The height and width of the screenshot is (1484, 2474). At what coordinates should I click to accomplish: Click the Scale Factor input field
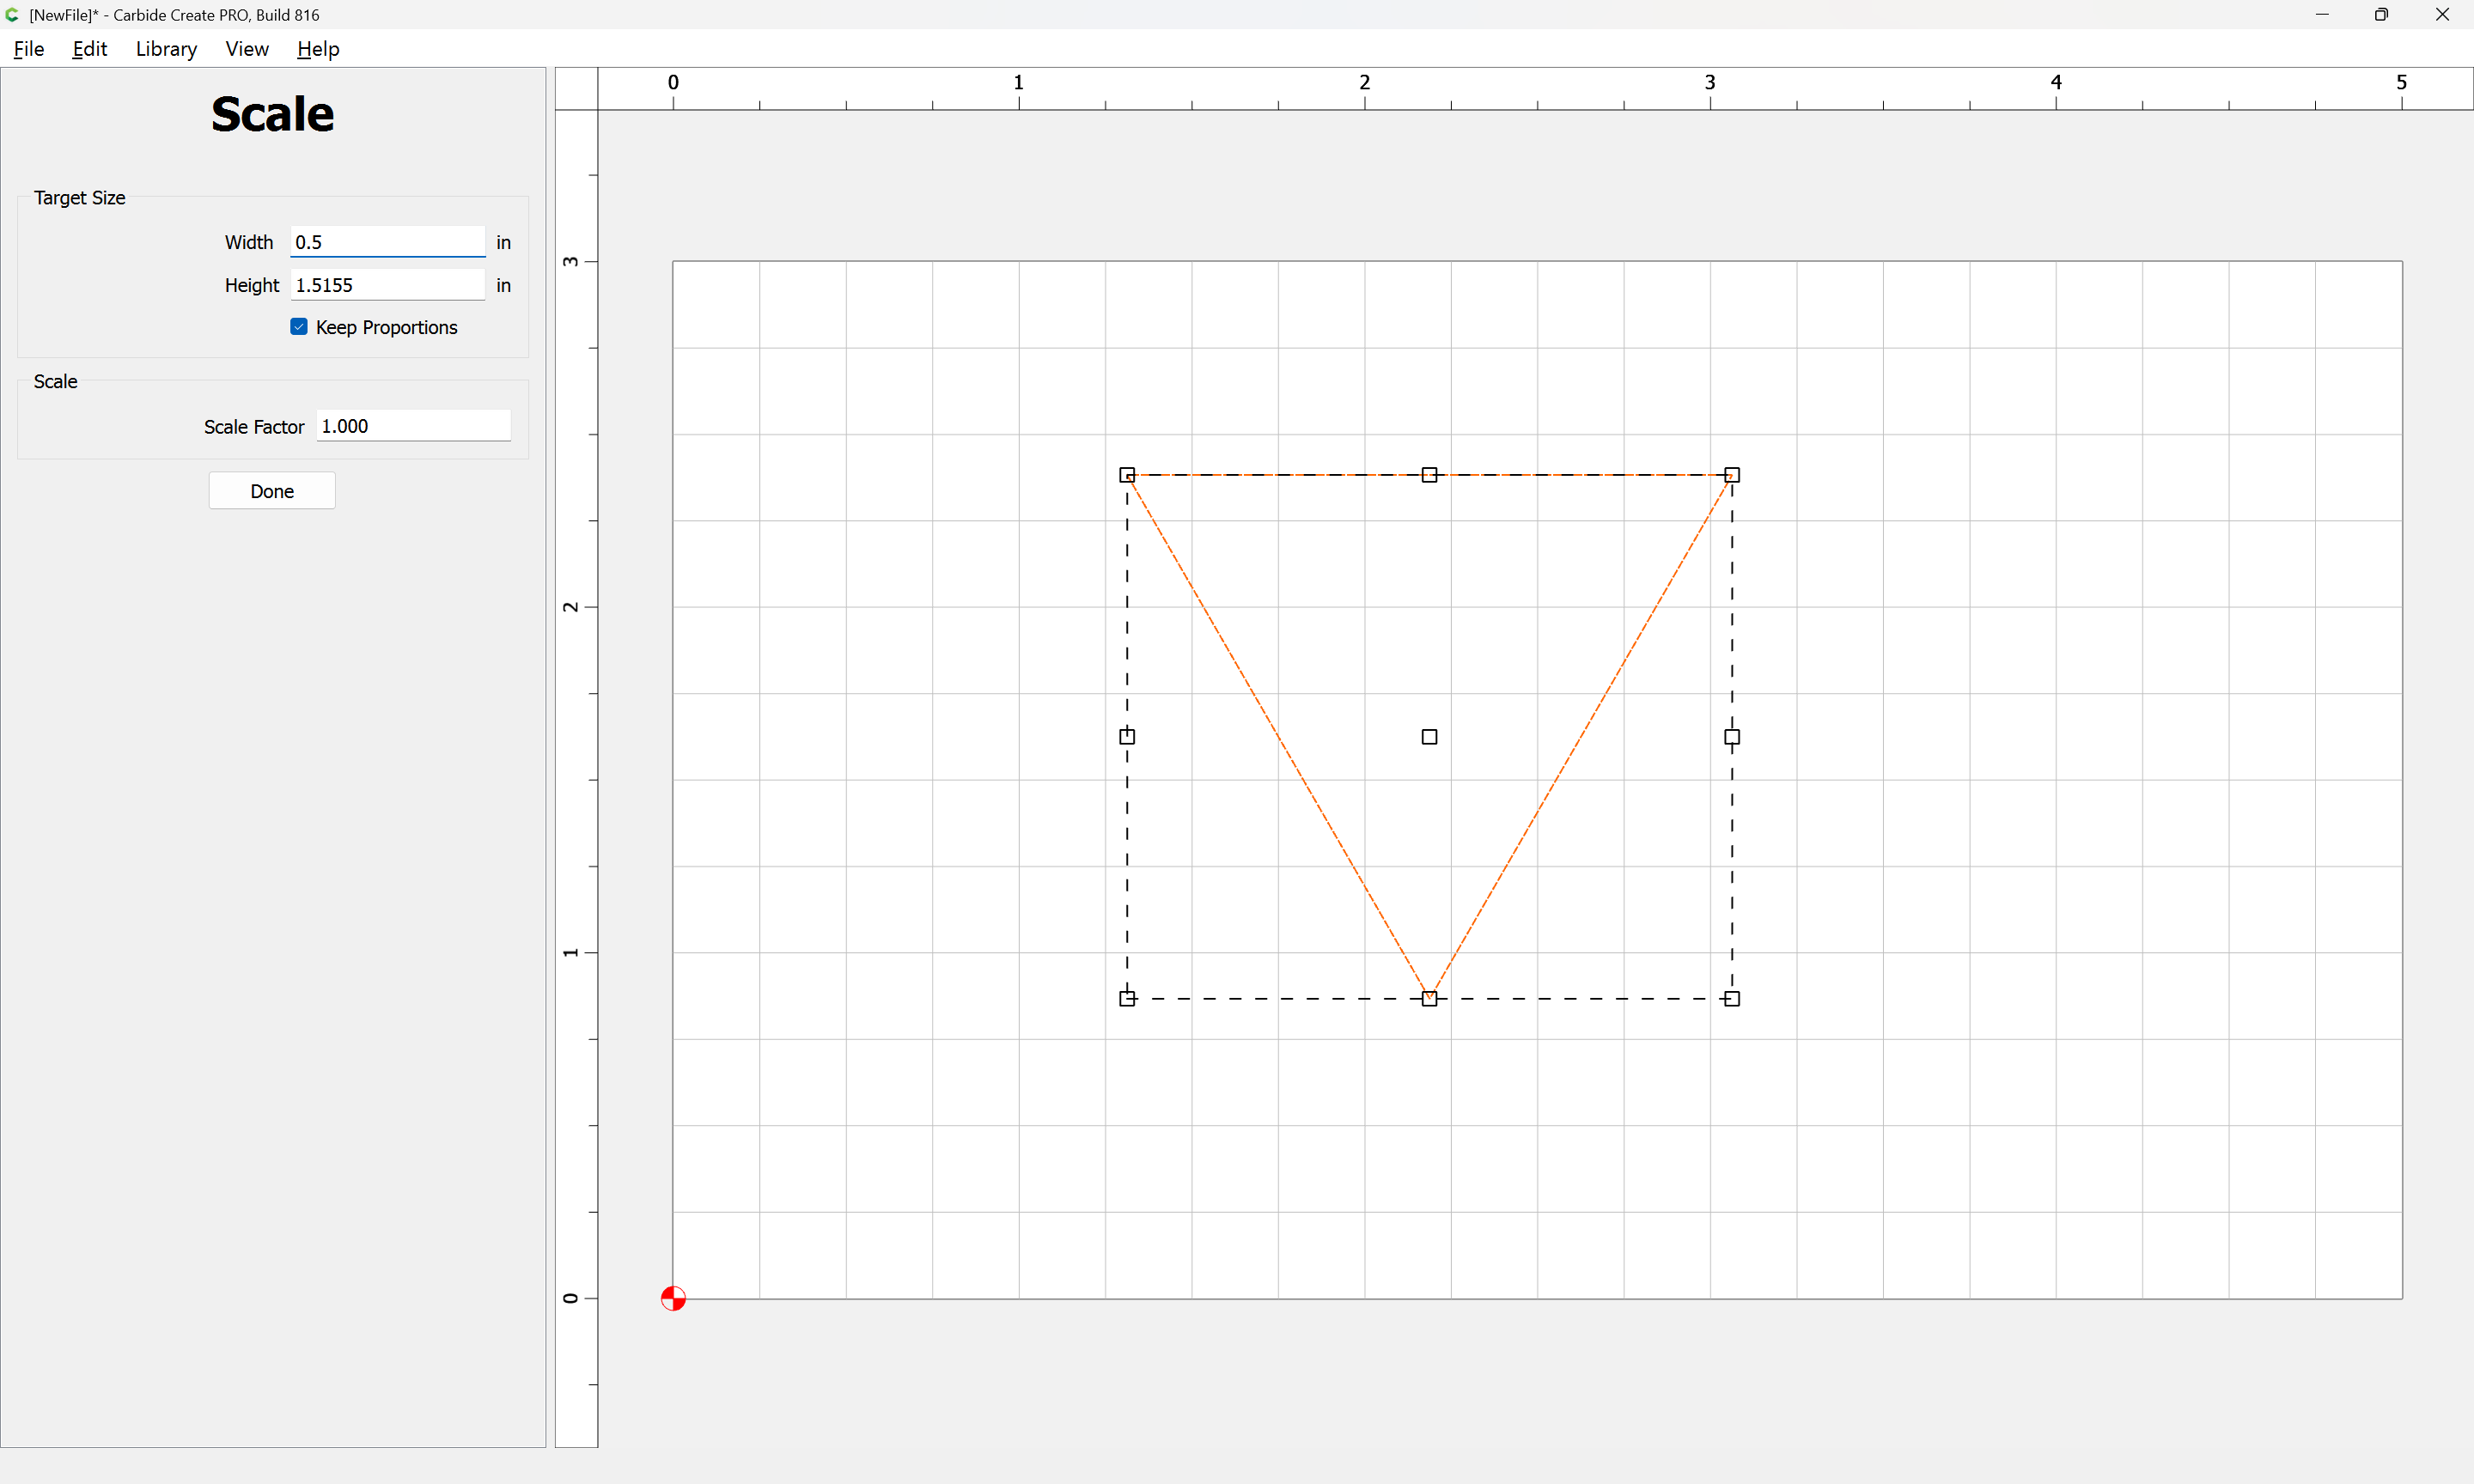[x=414, y=426]
